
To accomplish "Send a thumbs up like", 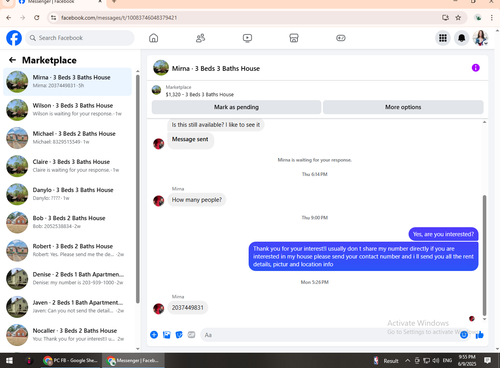I will 480,335.
